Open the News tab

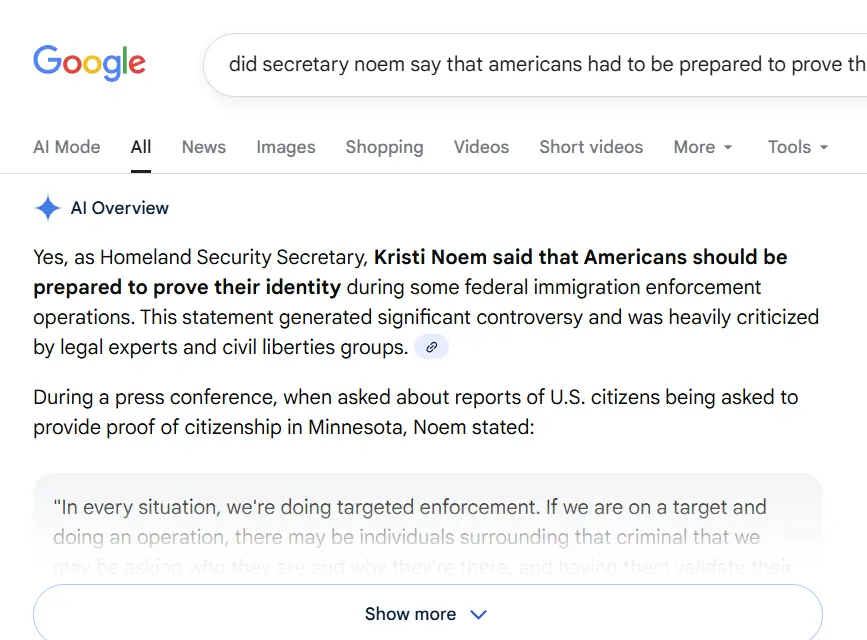tap(204, 147)
